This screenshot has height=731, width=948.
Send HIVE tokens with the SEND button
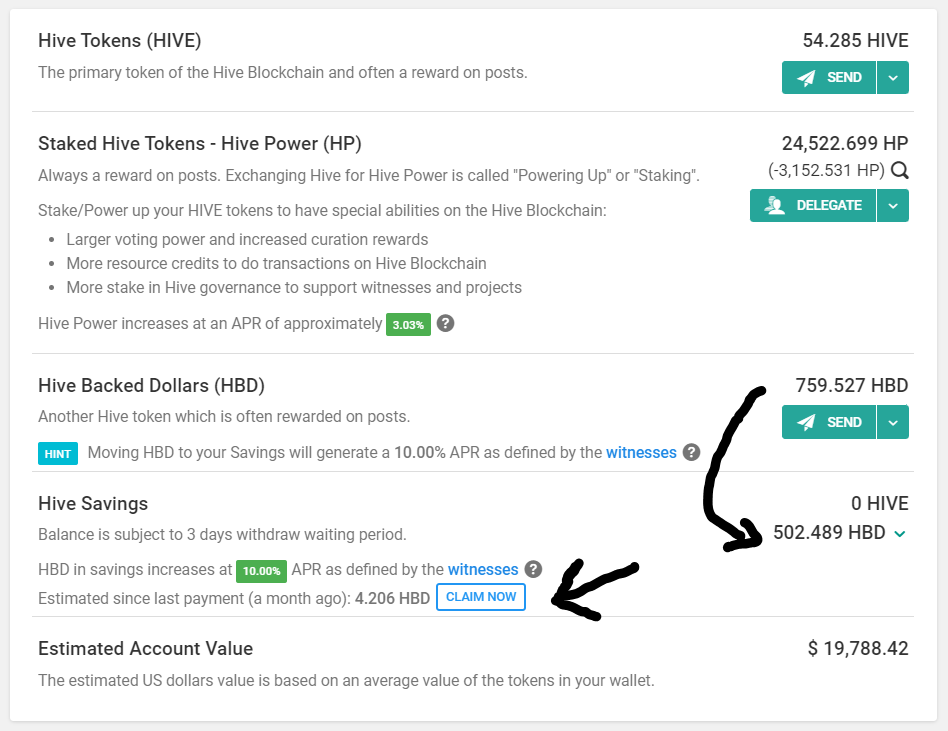coord(829,77)
